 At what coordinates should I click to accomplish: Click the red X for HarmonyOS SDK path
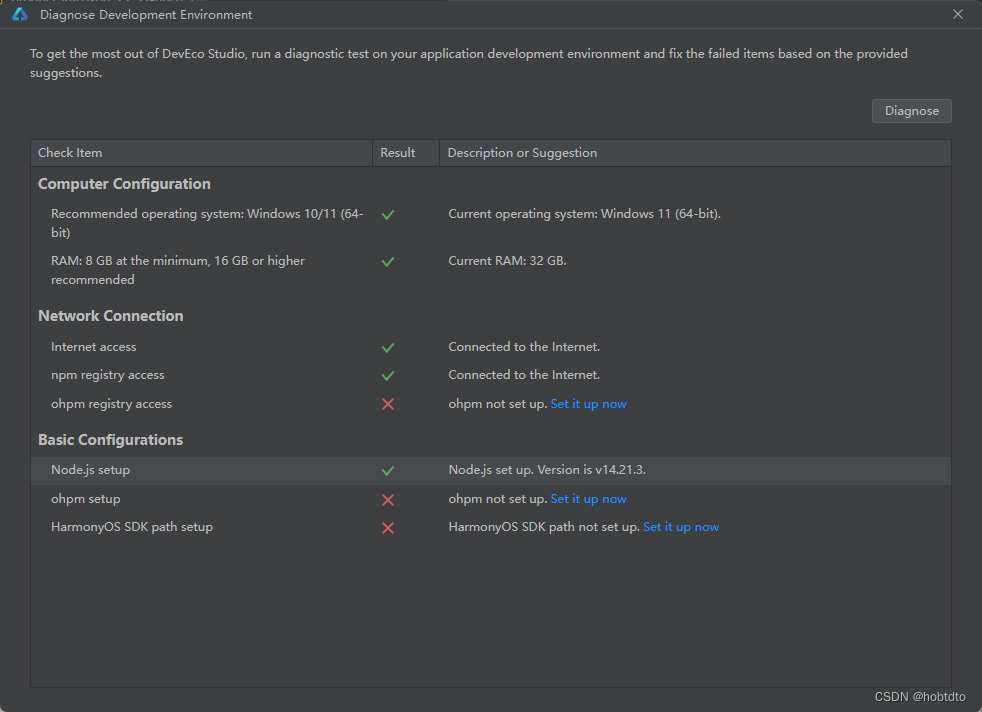(x=388, y=528)
